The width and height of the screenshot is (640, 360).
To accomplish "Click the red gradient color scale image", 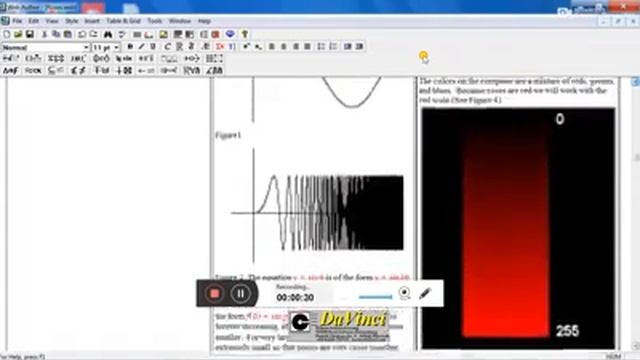I will click(x=518, y=229).
